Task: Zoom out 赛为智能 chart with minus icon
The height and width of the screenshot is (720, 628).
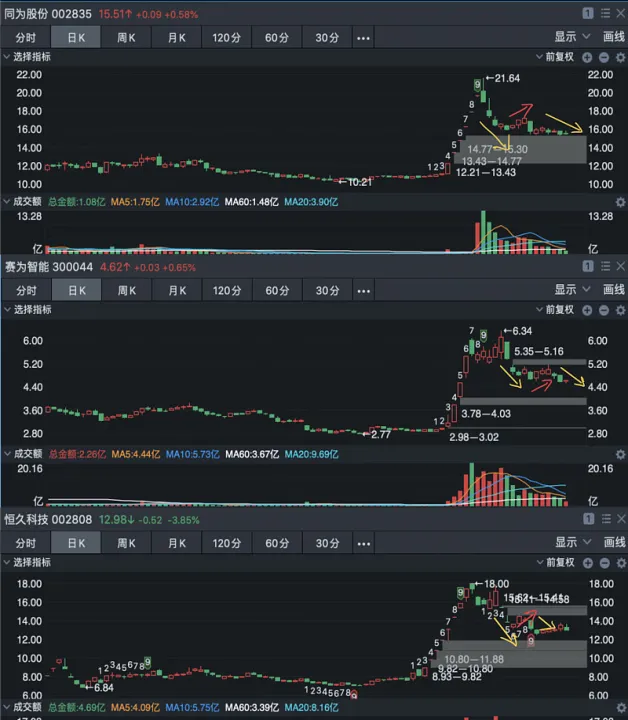Action: coord(604,310)
